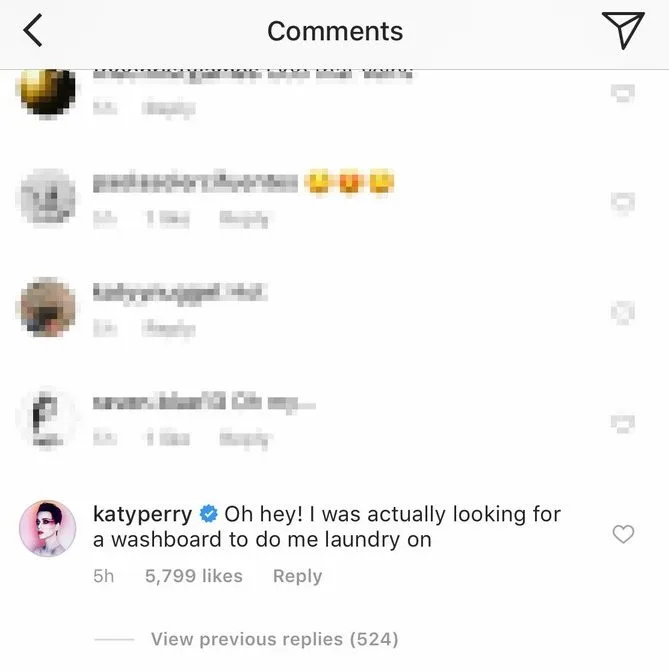Reply to katyperry's comment
669x672 pixels.
(x=297, y=576)
